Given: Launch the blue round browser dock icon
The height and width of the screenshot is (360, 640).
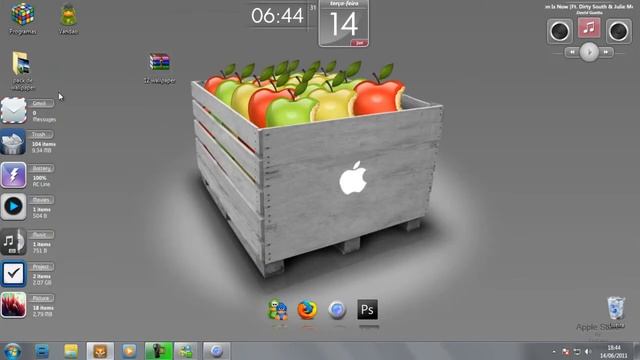Looking at the screenshot, I should point(337,310).
